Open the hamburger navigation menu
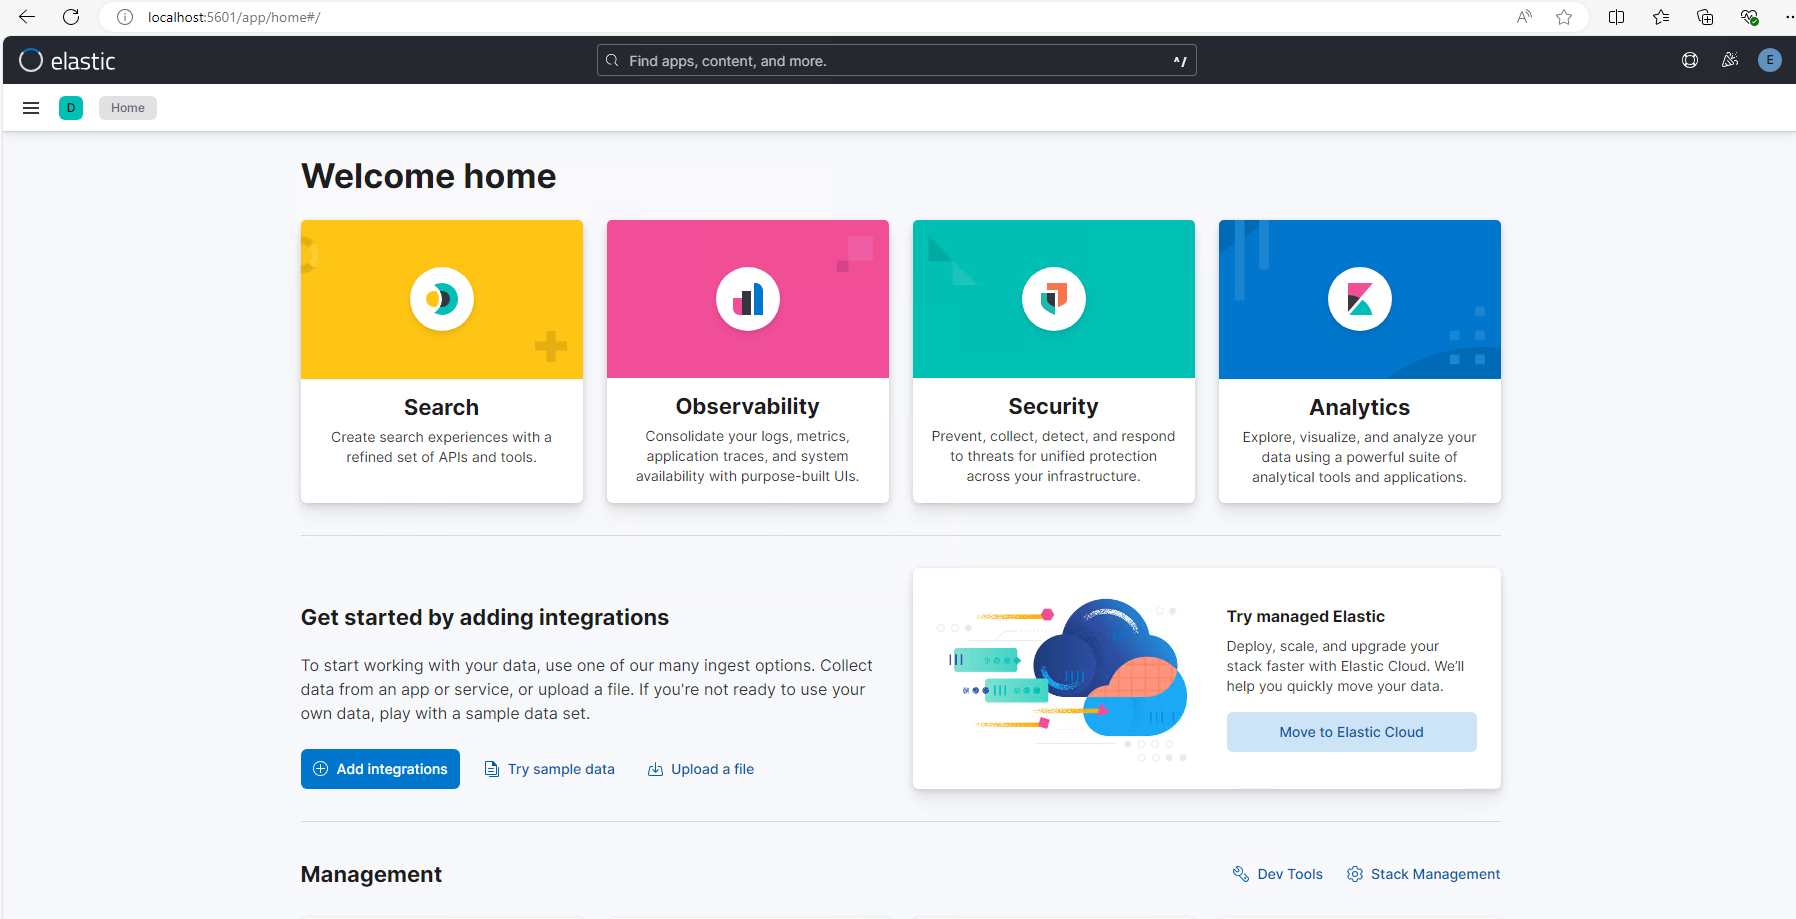Screen dimensions: 1796x919 pos(31,108)
